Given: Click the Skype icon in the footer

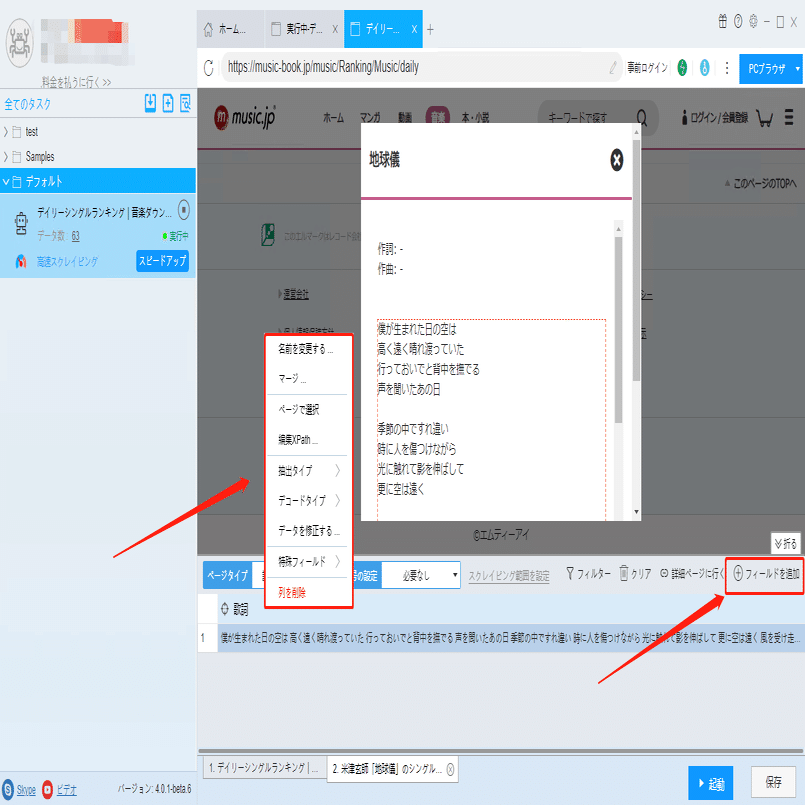Looking at the screenshot, I should (x=8, y=789).
